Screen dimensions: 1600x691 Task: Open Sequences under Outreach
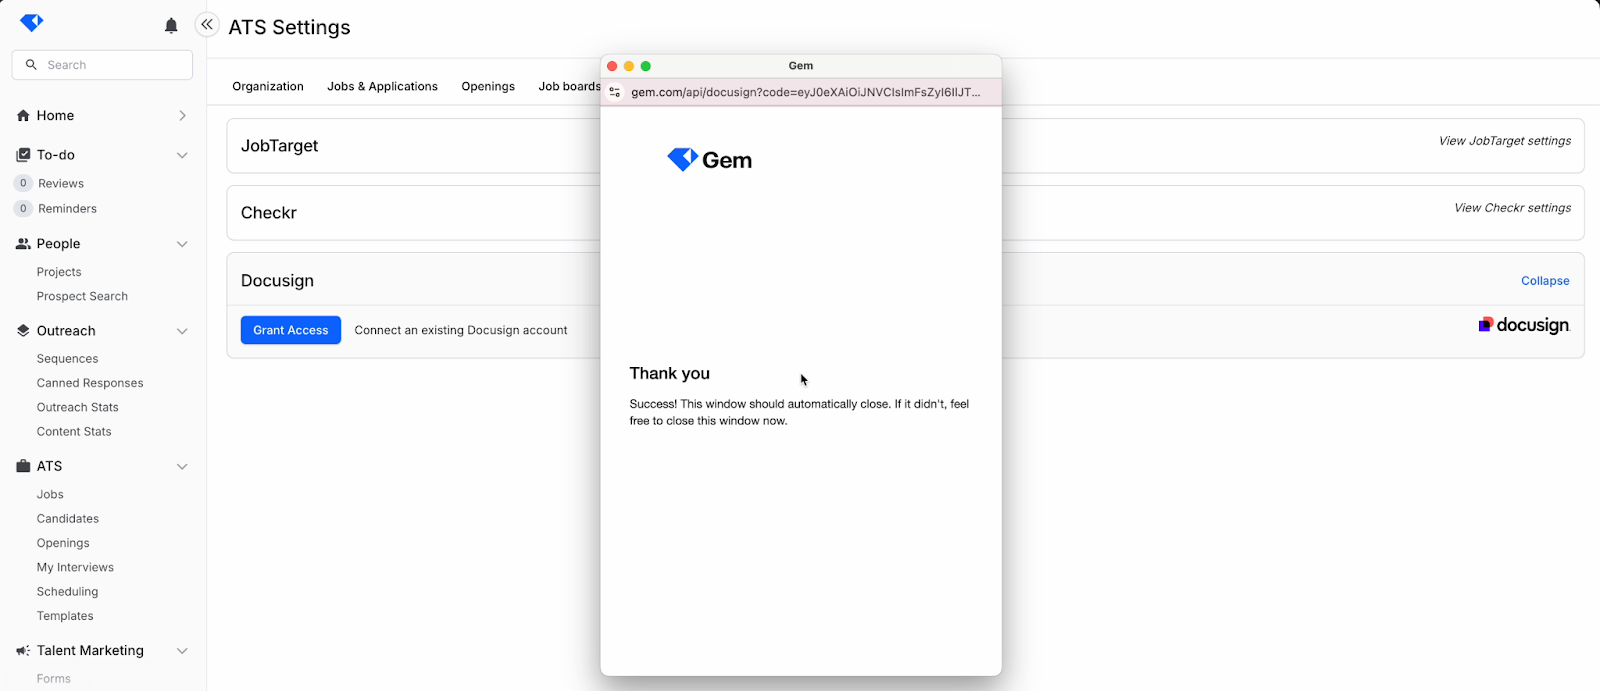[67, 359]
